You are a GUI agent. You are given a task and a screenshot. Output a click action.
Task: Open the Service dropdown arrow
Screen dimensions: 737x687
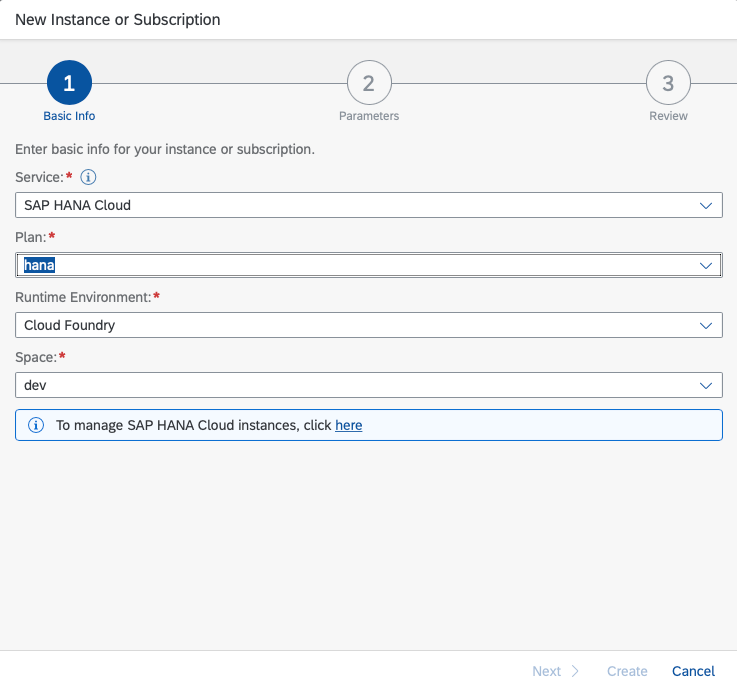coord(706,205)
